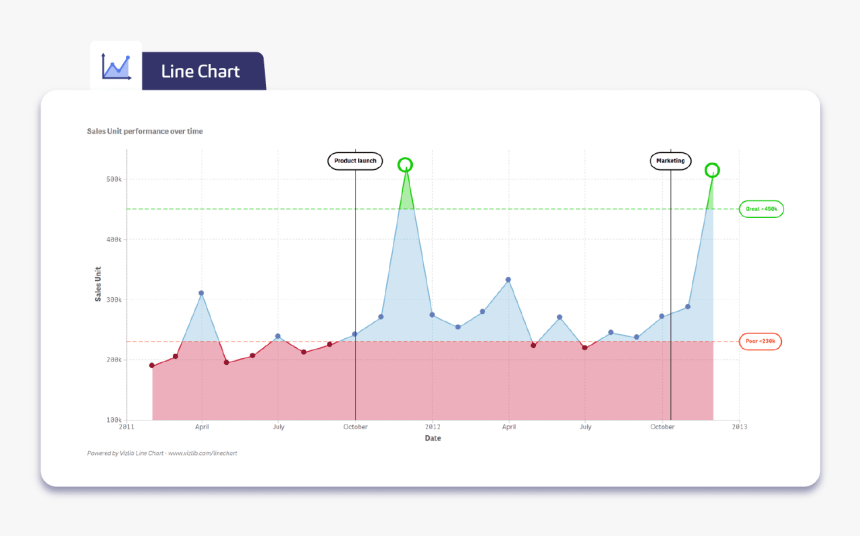Click the Date x-axis title
The image size is (860, 536).
(x=433, y=438)
